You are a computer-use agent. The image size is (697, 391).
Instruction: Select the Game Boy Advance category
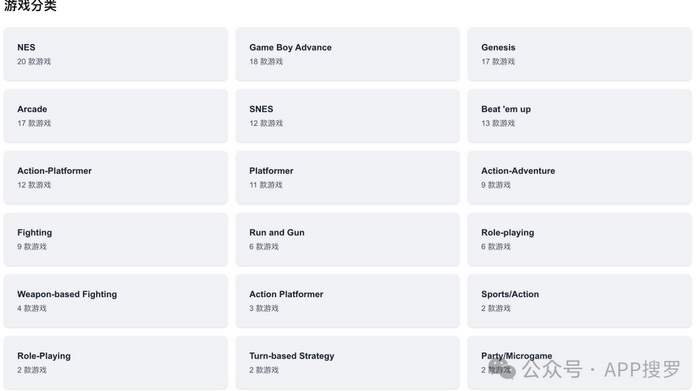point(348,54)
